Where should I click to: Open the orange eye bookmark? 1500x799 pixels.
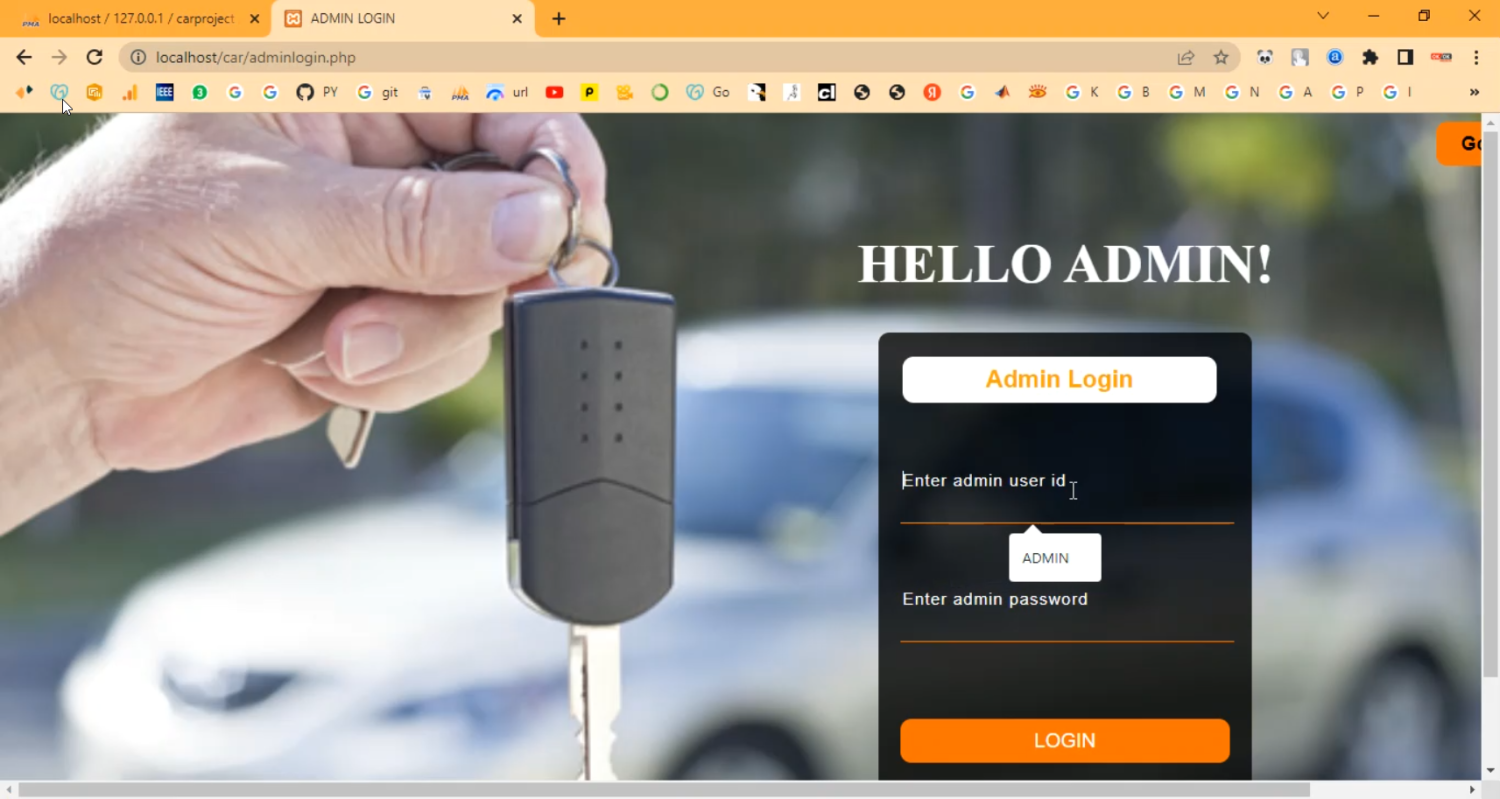[x=1037, y=92]
